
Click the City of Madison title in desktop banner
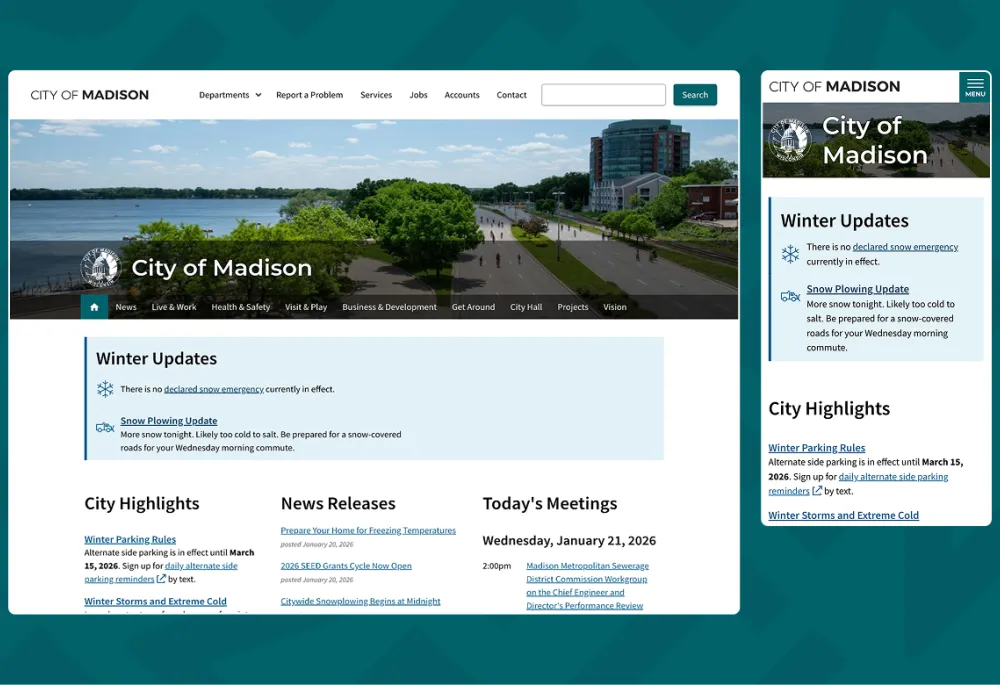pyautogui.click(x=221, y=268)
